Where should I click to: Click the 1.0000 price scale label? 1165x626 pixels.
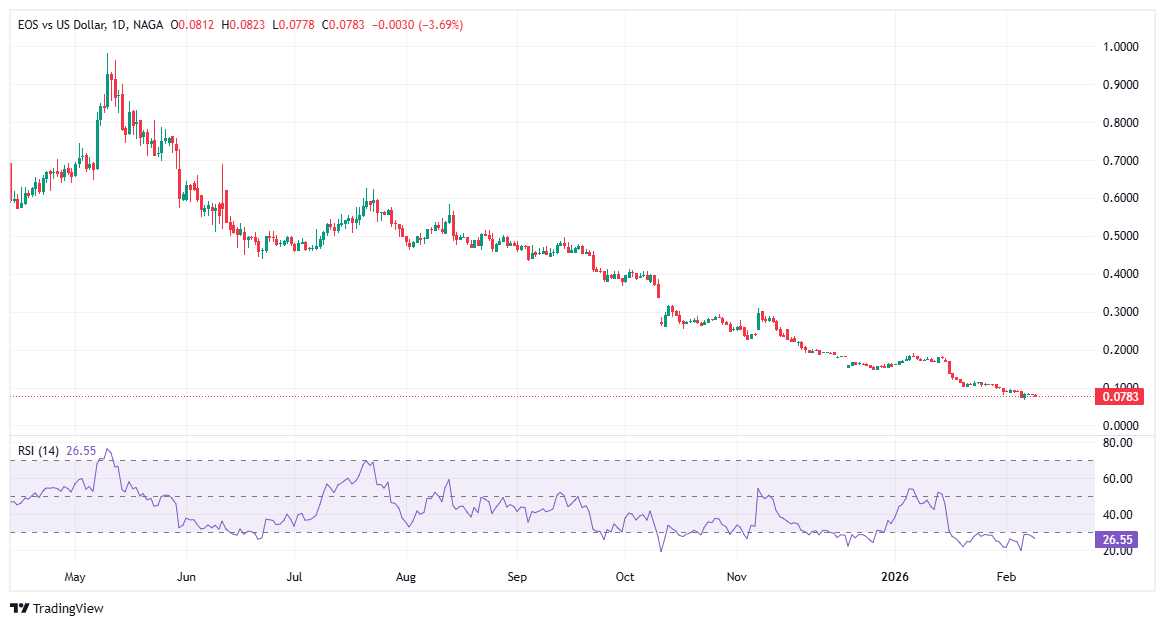[x=1122, y=46]
